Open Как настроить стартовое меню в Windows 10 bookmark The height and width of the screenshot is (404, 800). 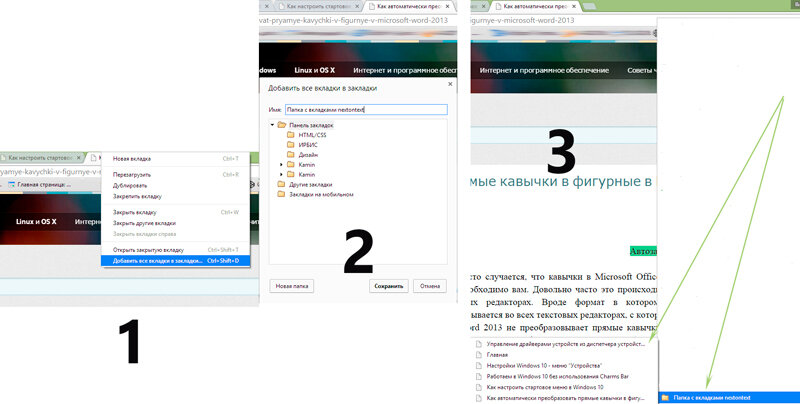(545, 387)
